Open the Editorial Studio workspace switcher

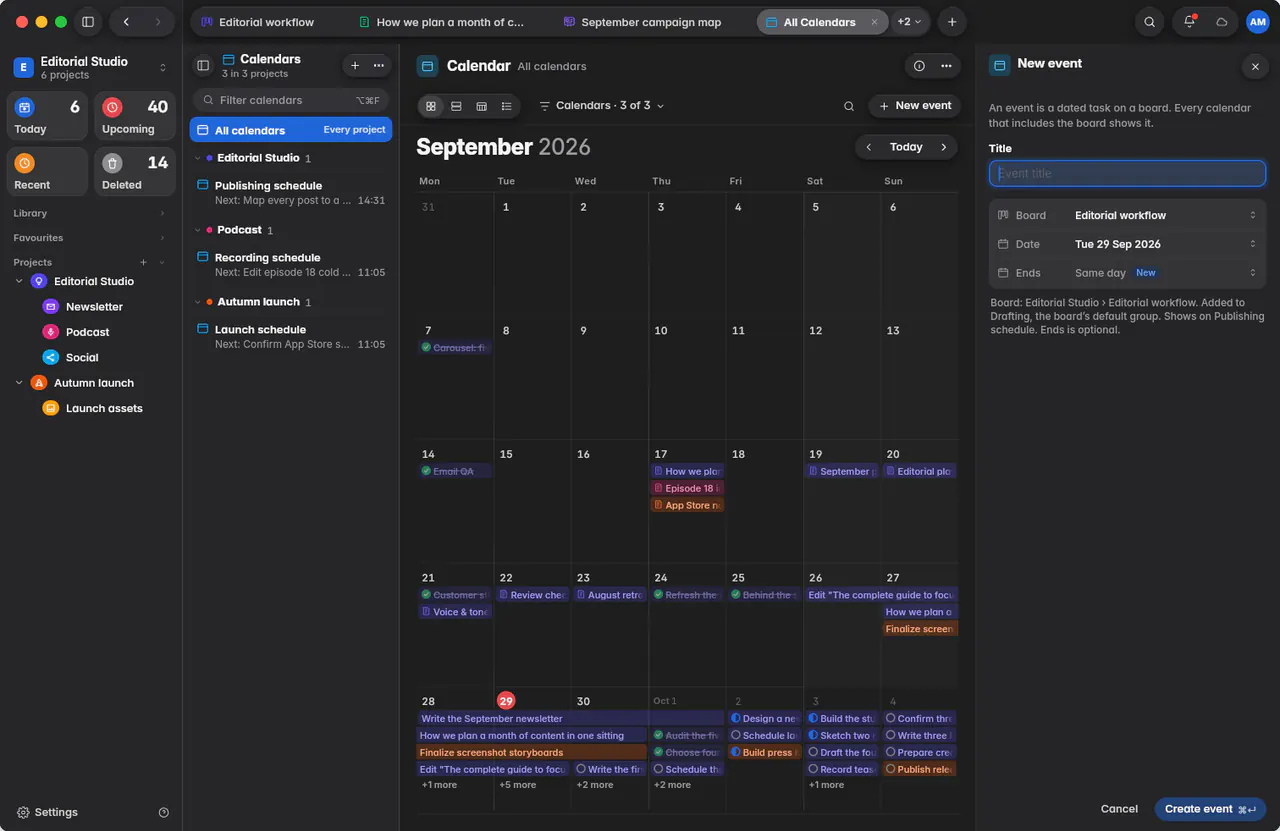(x=91, y=67)
